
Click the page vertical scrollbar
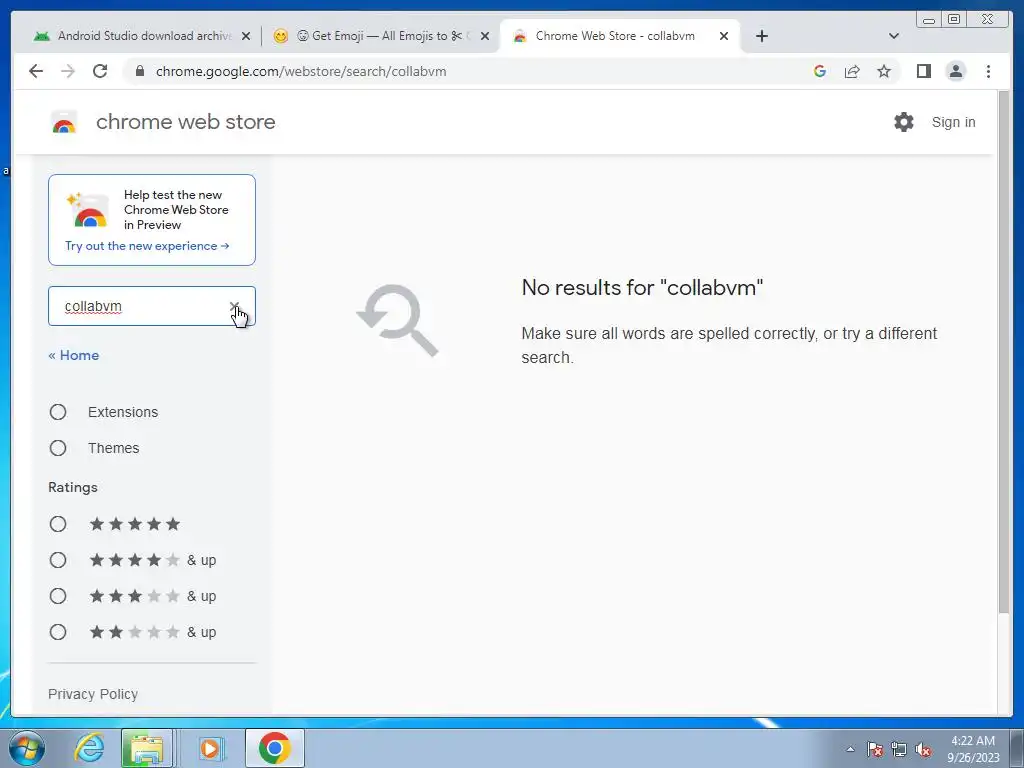coord(1004,353)
